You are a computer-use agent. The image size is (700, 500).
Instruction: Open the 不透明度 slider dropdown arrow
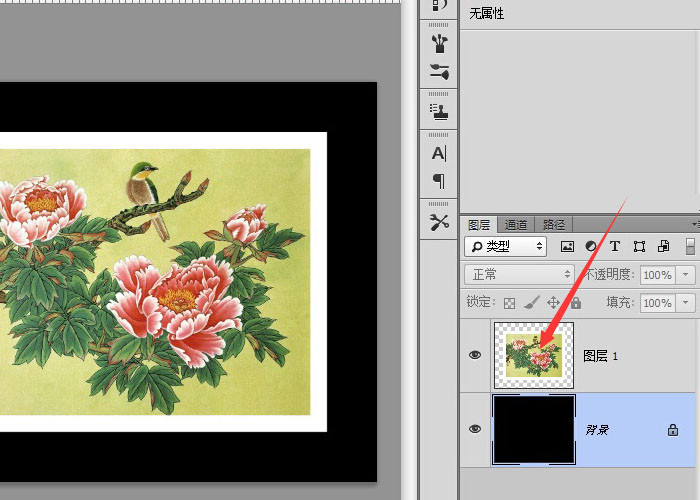[686, 275]
